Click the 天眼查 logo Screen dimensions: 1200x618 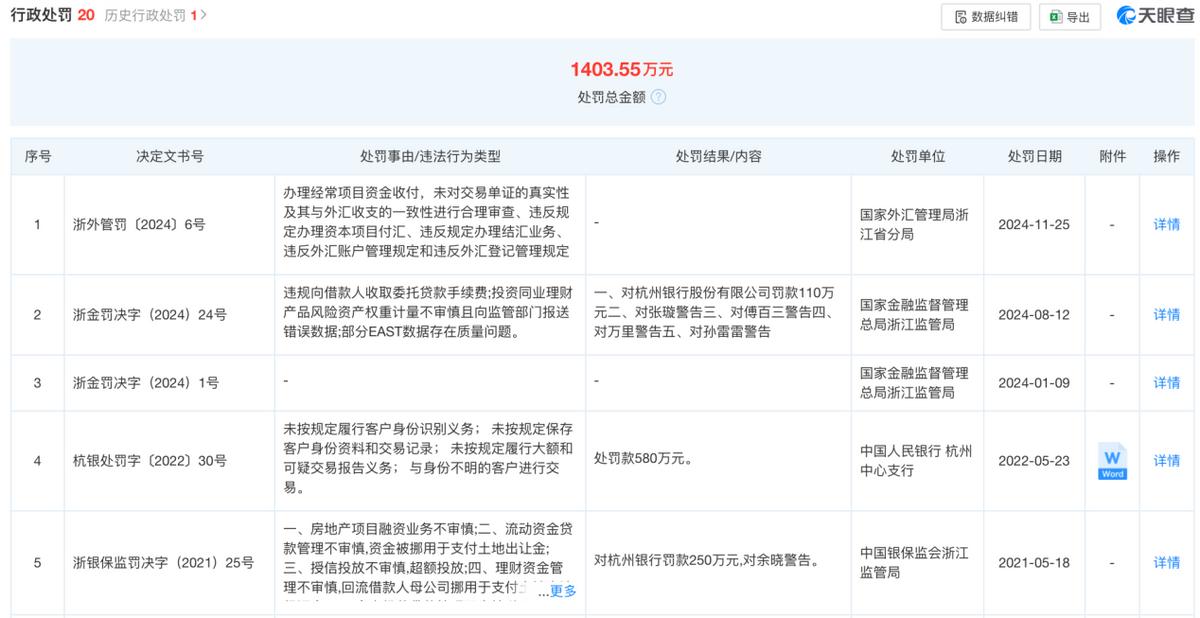coord(1155,16)
